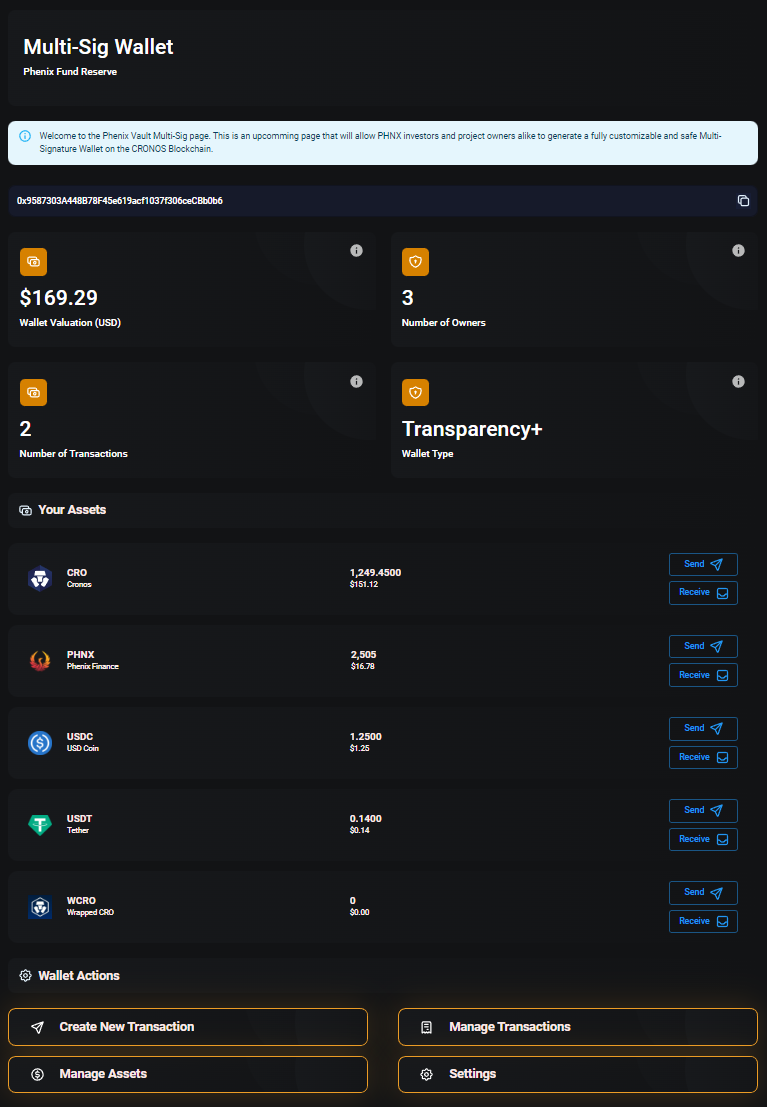The height and width of the screenshot is (1107, 767).
Task: Click the Phenix Finance token name
Action: 93,666
